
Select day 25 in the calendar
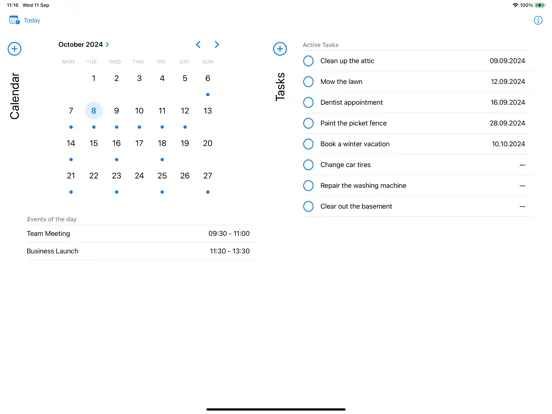(x=162, y=176)
